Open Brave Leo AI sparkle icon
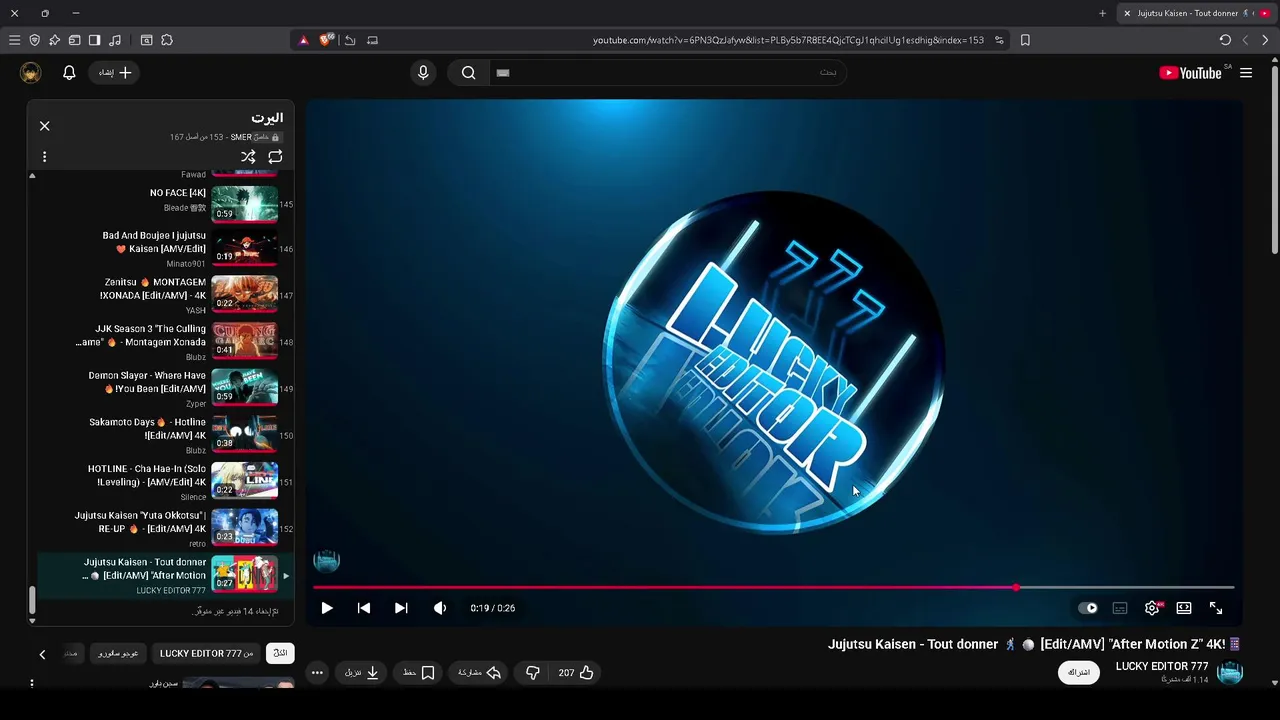1280x720 pixels. 54,40
